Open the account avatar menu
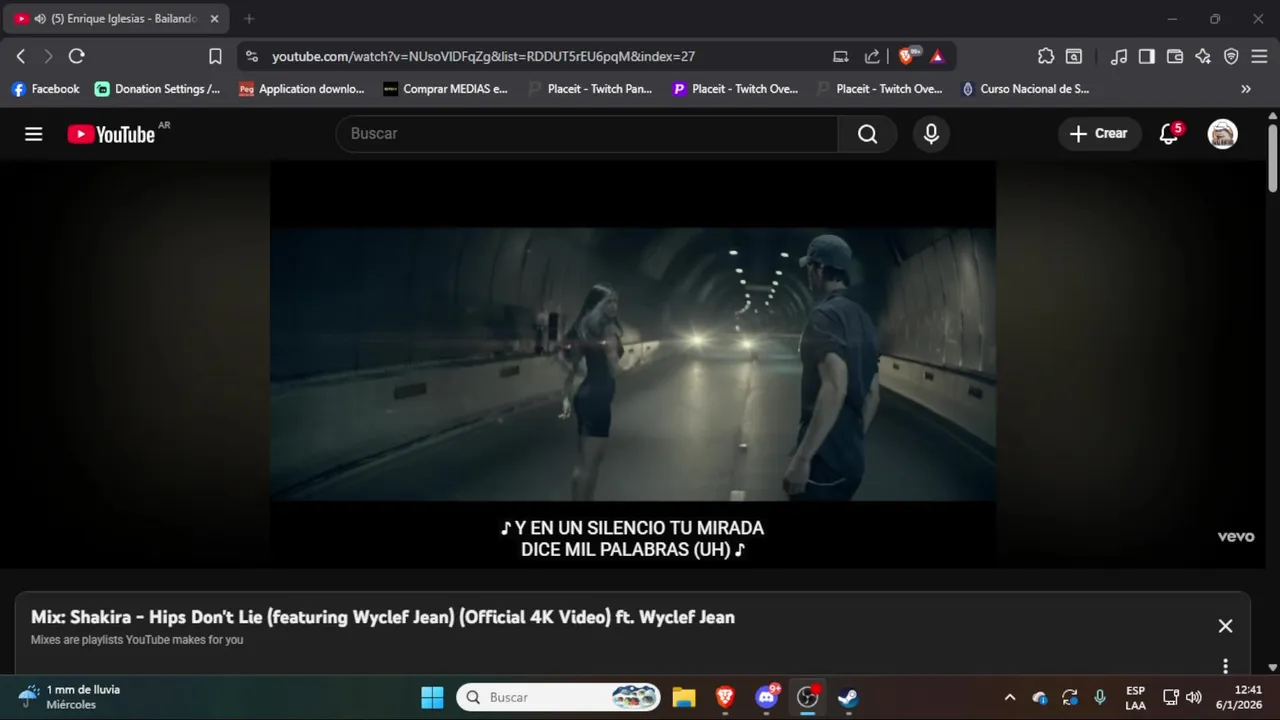The image size is (1280, 720). coord(1222,134)
